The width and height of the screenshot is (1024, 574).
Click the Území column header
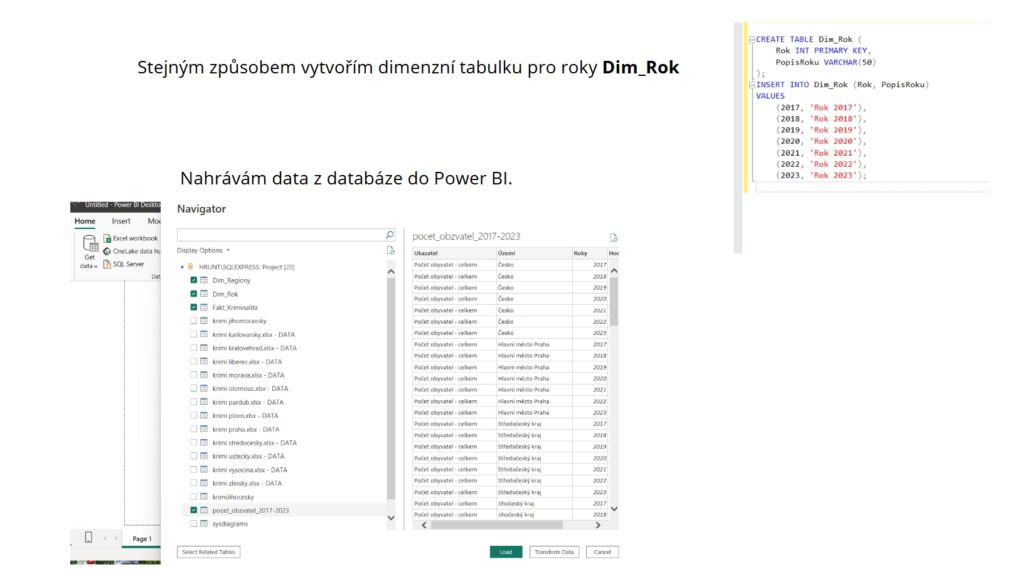point(534,253)
